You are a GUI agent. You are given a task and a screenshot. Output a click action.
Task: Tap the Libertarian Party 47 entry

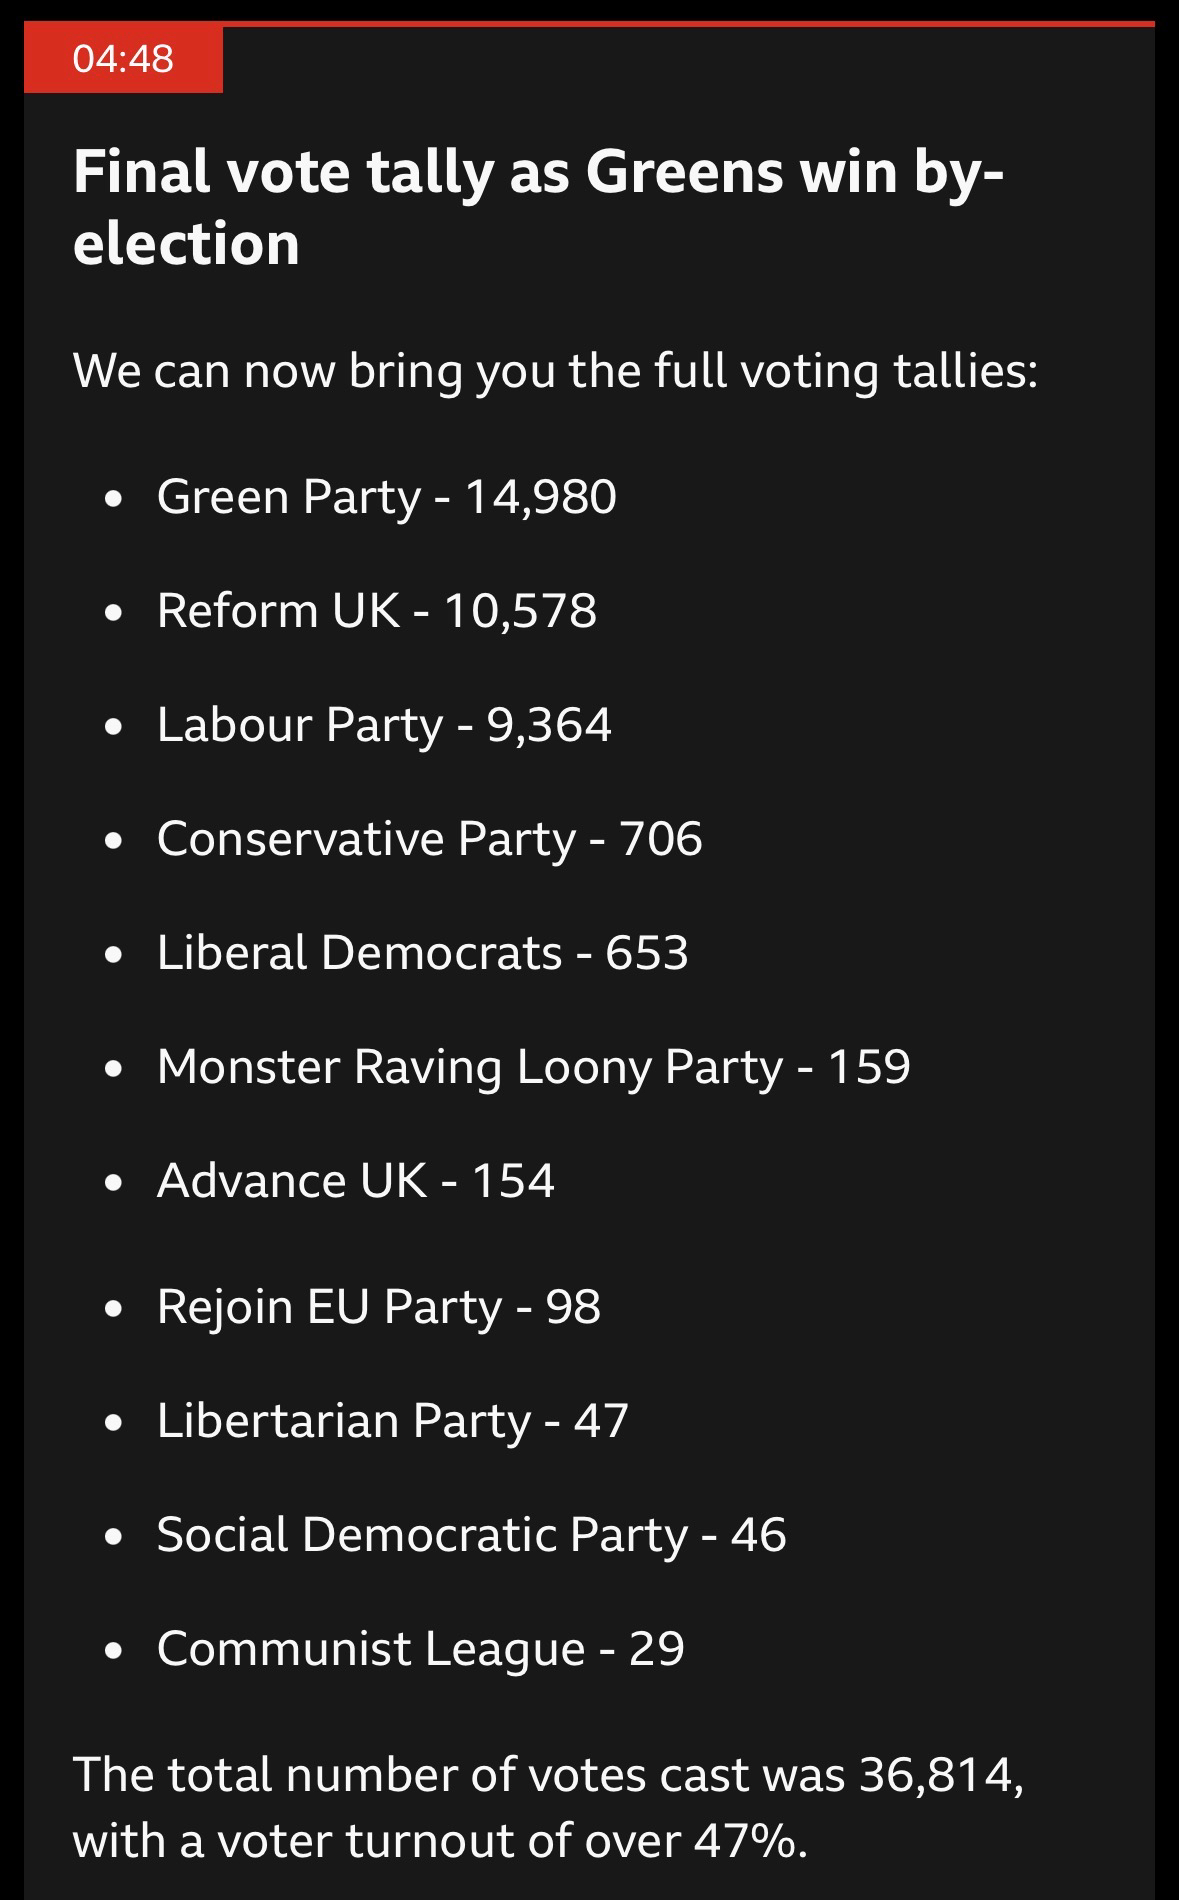392,1421
